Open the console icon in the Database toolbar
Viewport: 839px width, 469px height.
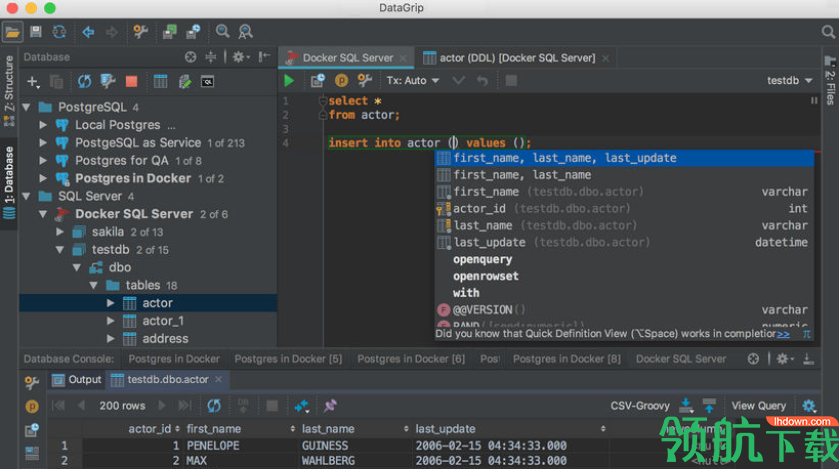pos(207,82)
